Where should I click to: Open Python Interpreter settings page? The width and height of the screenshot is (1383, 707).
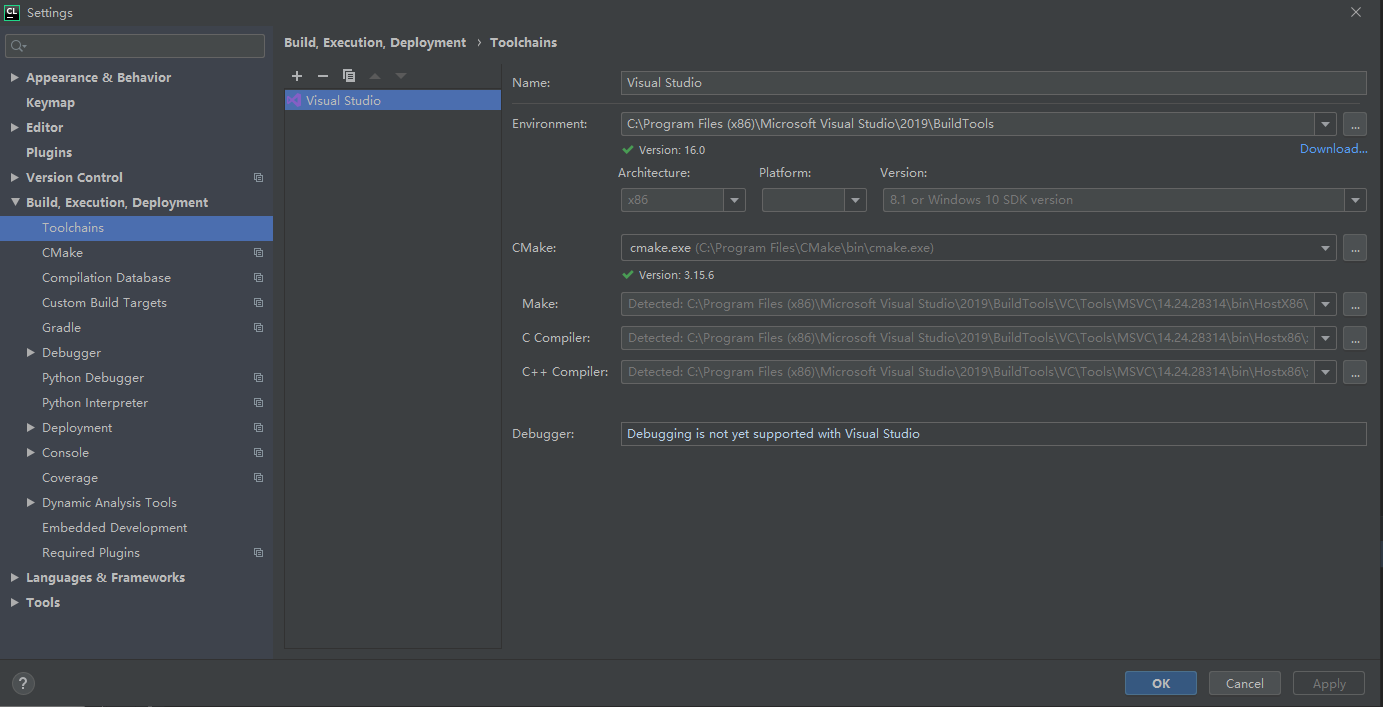[95, 402]
